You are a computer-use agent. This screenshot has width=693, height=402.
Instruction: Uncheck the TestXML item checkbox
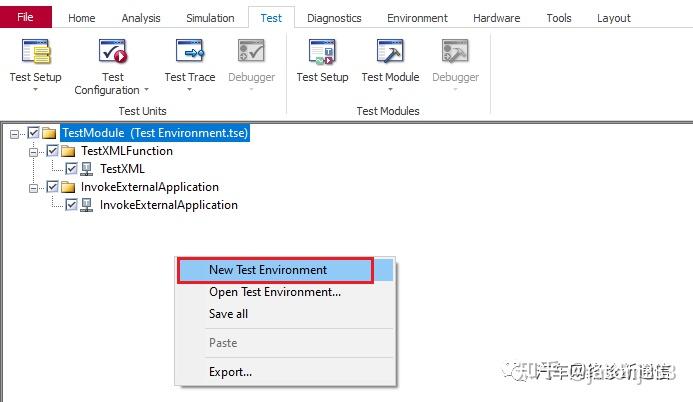click(71, 169)
